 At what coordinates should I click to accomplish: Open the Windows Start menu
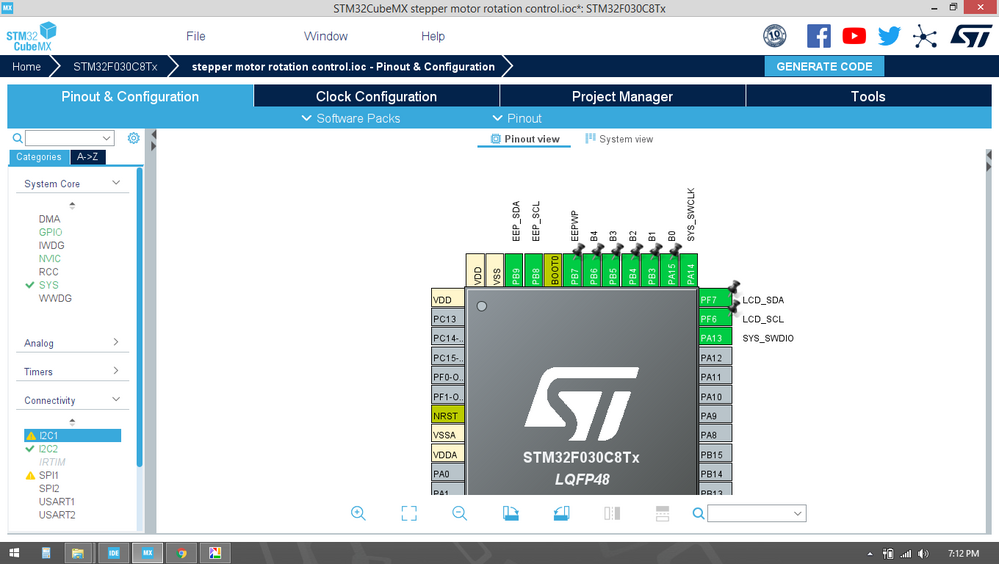tap(13, 553)
